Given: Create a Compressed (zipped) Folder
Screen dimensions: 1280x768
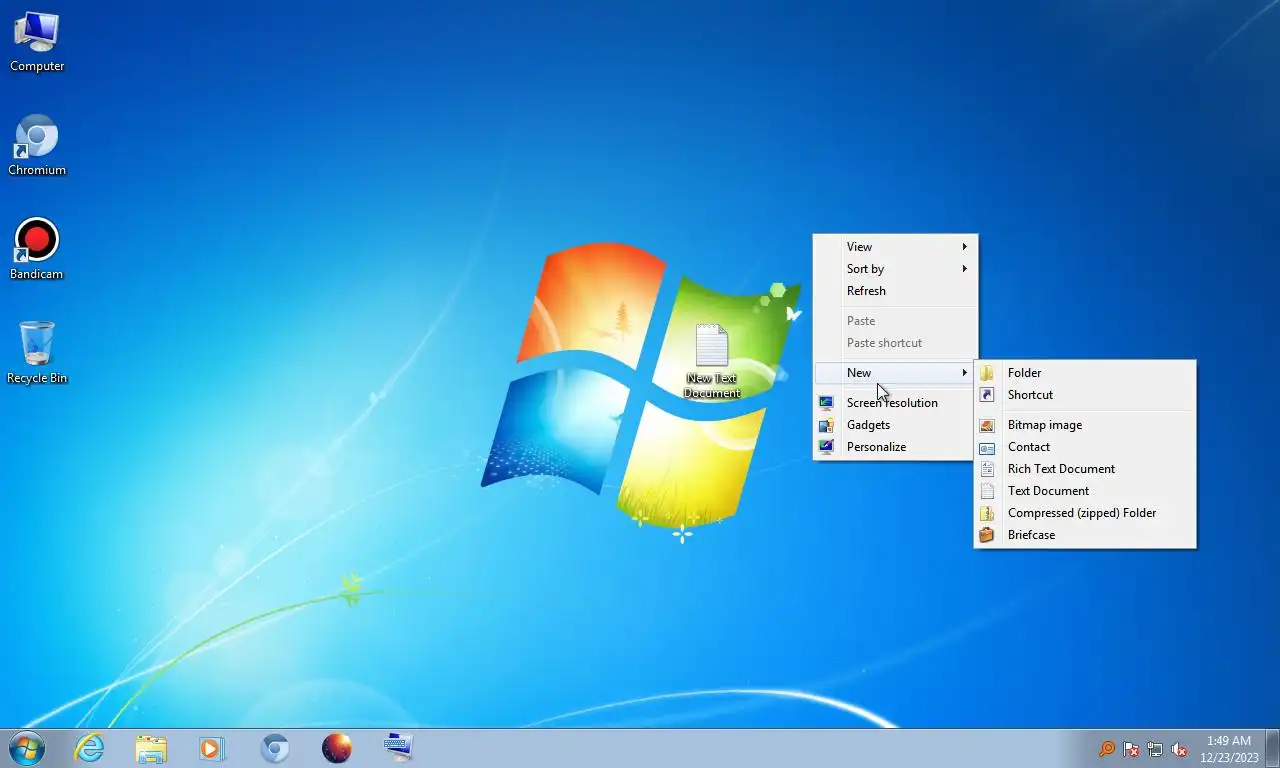Looking at the screenshot, I should coord(1085,513).
